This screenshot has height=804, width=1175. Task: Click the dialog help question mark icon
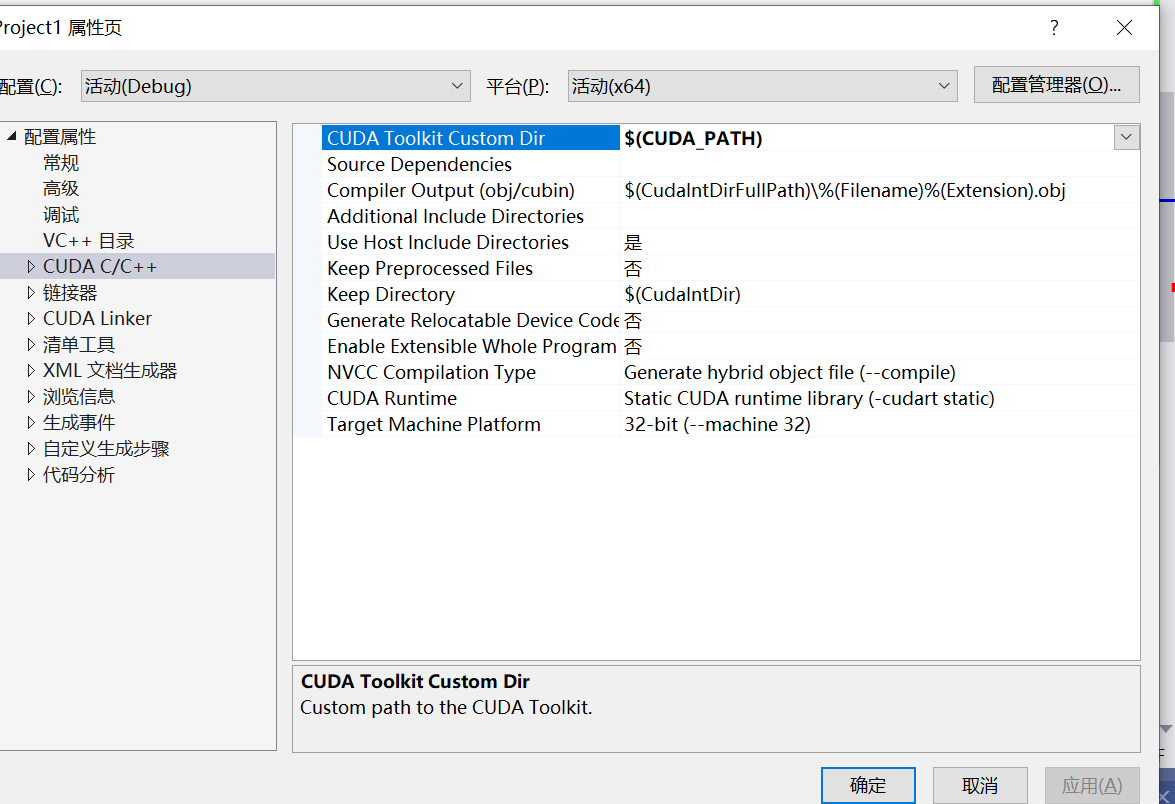(1053, 28)
